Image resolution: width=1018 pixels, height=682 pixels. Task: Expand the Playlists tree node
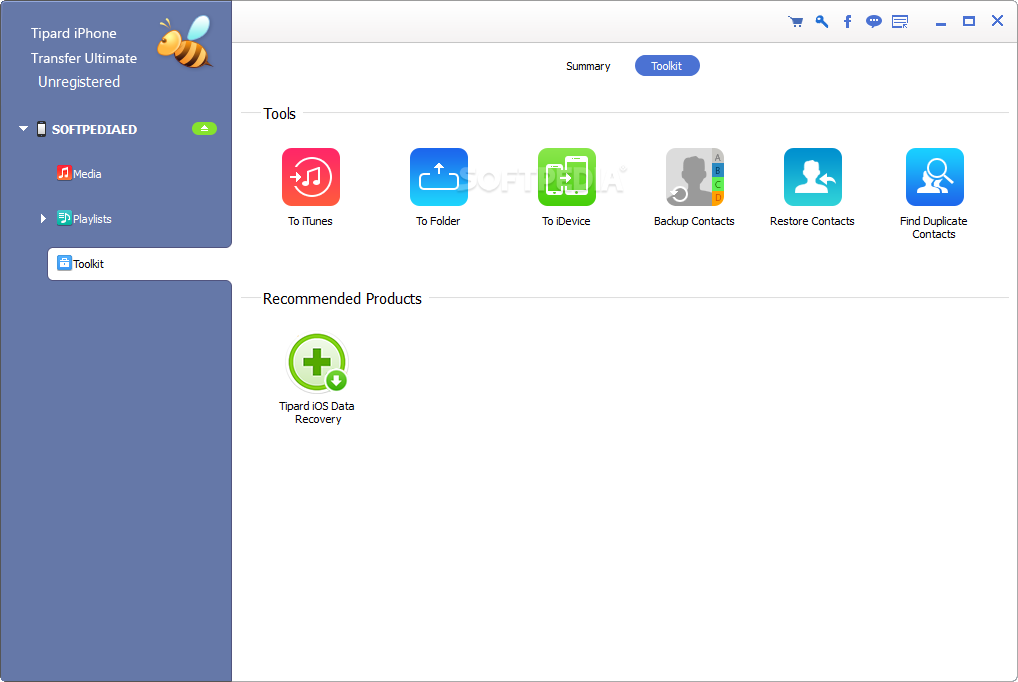pos(43,219)
